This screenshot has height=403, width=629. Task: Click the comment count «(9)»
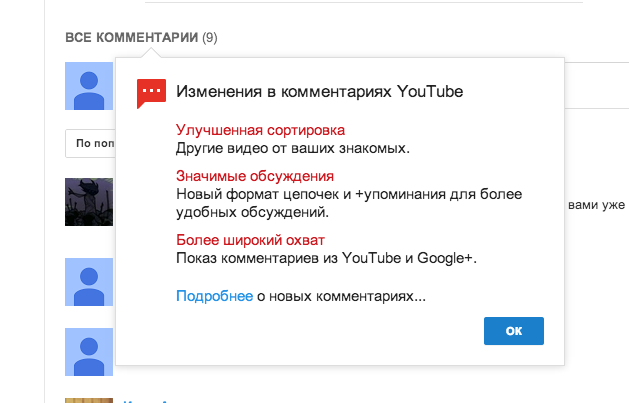click(210, 38)
